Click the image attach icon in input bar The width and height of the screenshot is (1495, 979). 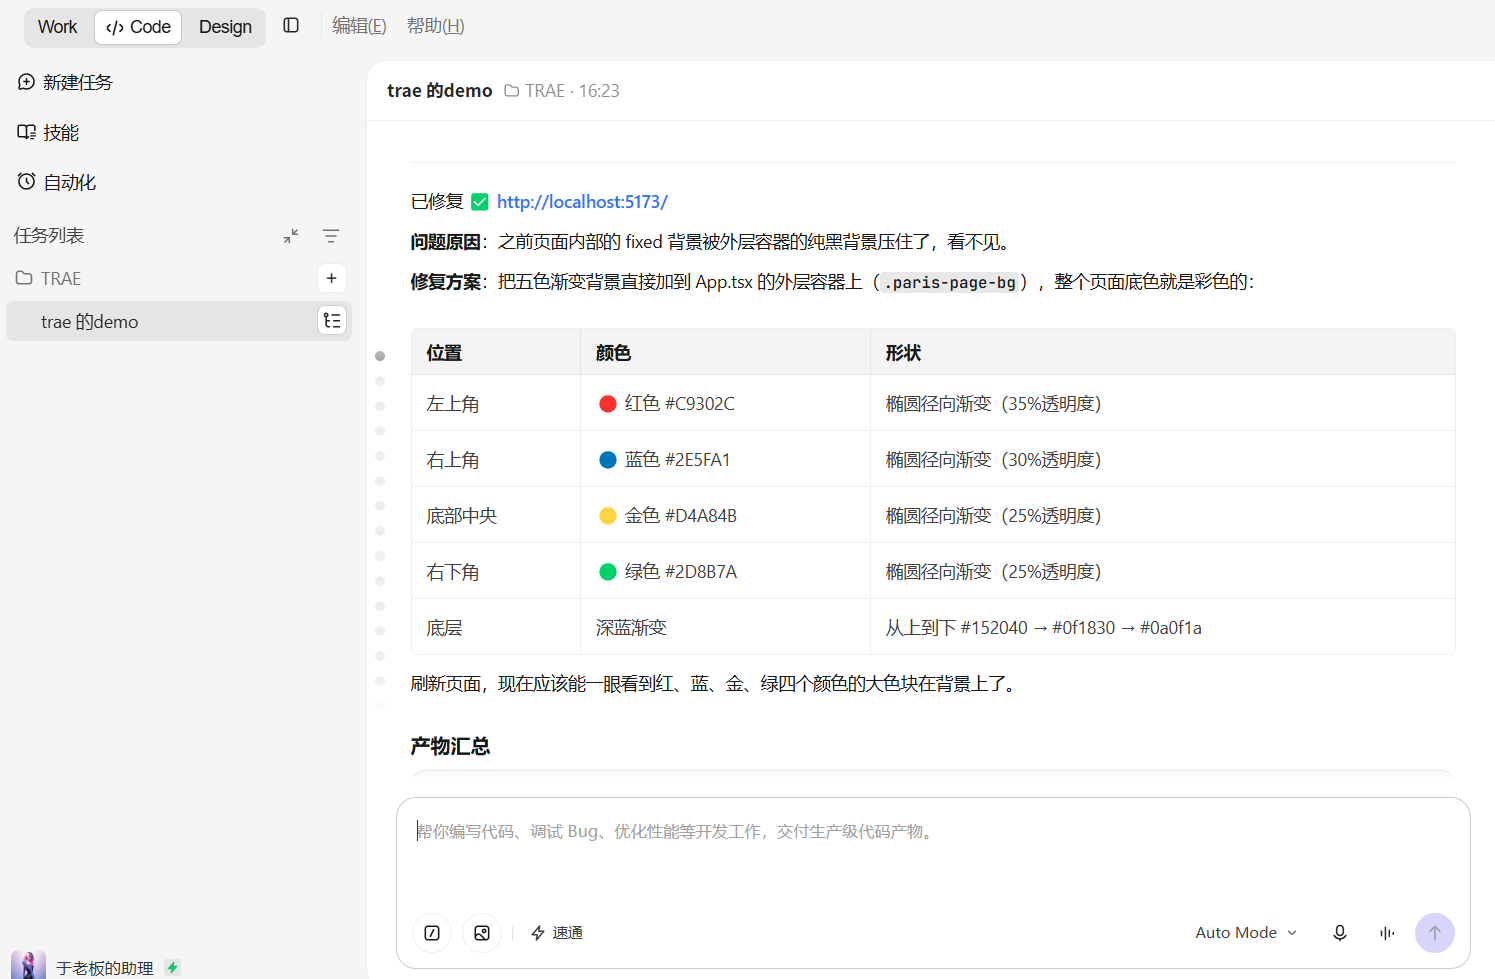(482, 933)
